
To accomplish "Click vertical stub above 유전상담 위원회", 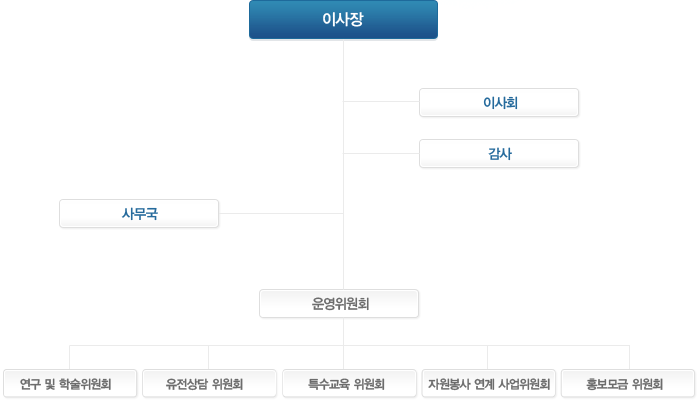I will pyautogui.click(x=209, y=357).
